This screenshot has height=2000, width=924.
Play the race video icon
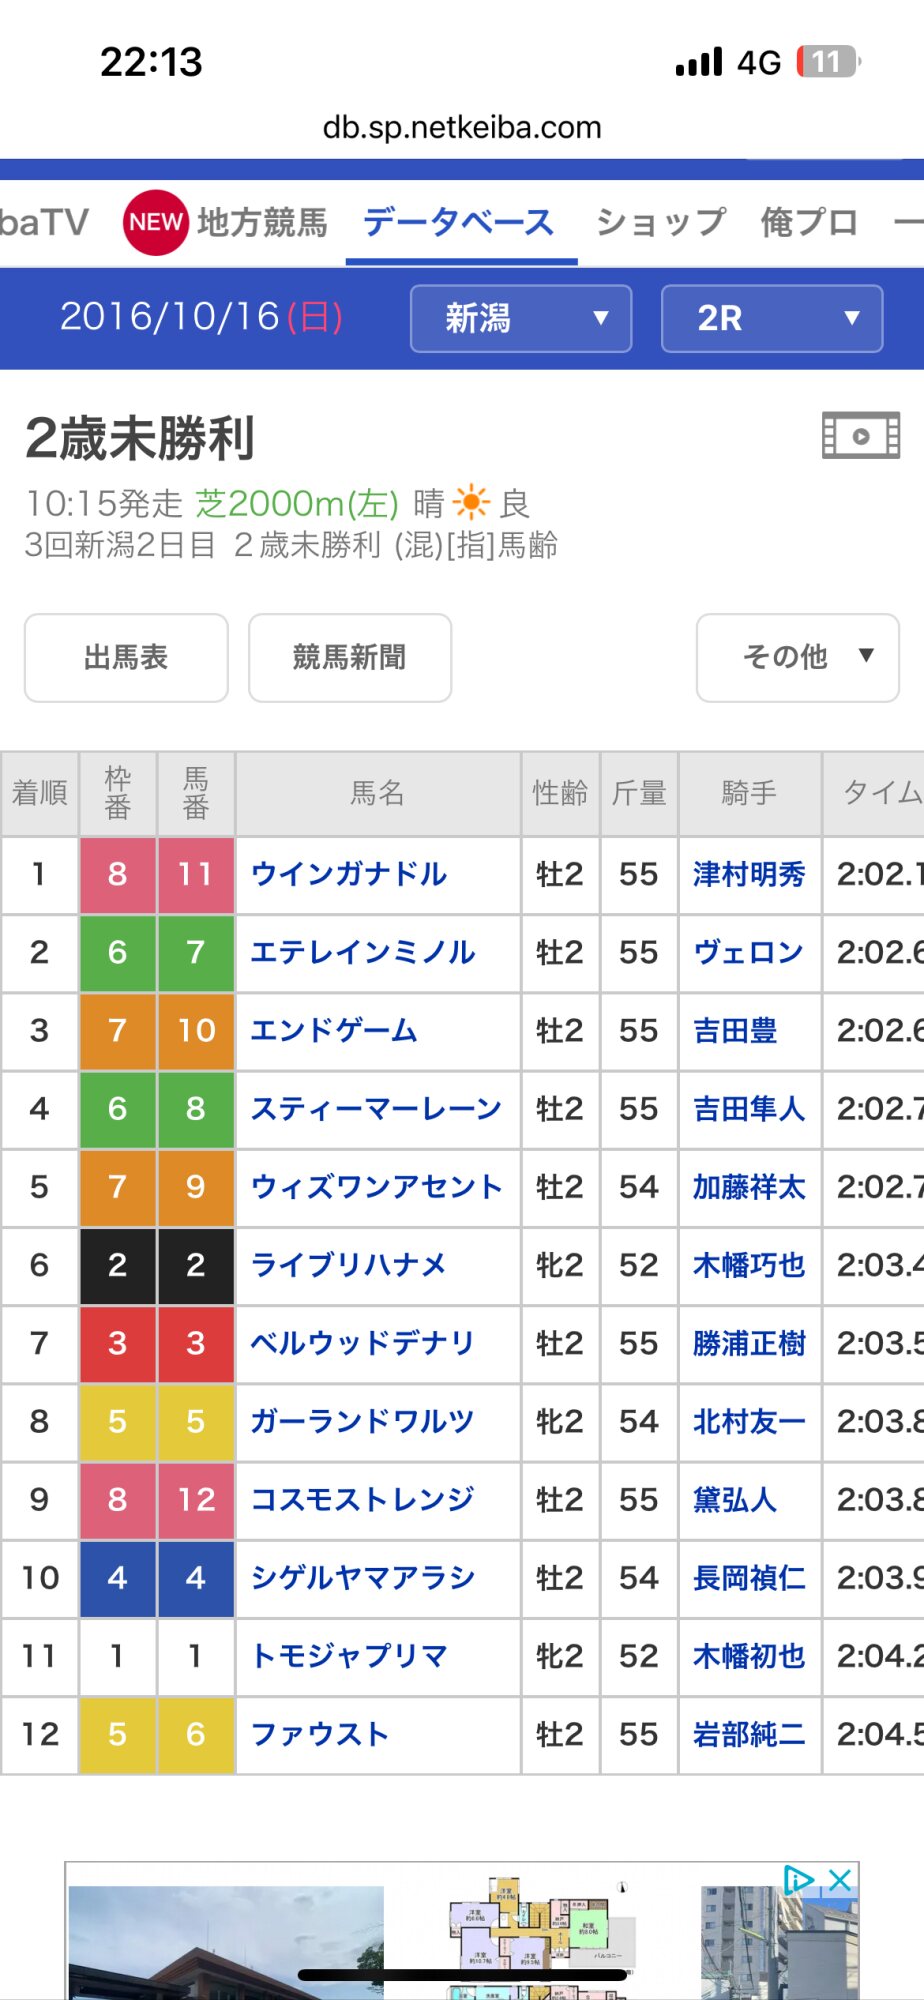[x=860, y=436]
